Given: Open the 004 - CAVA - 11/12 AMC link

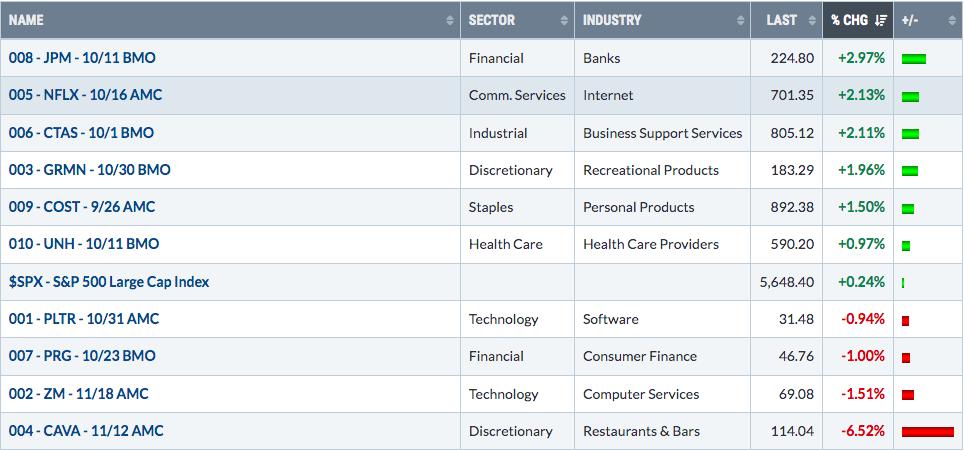Looking at the screenshot, I should 86,431.
